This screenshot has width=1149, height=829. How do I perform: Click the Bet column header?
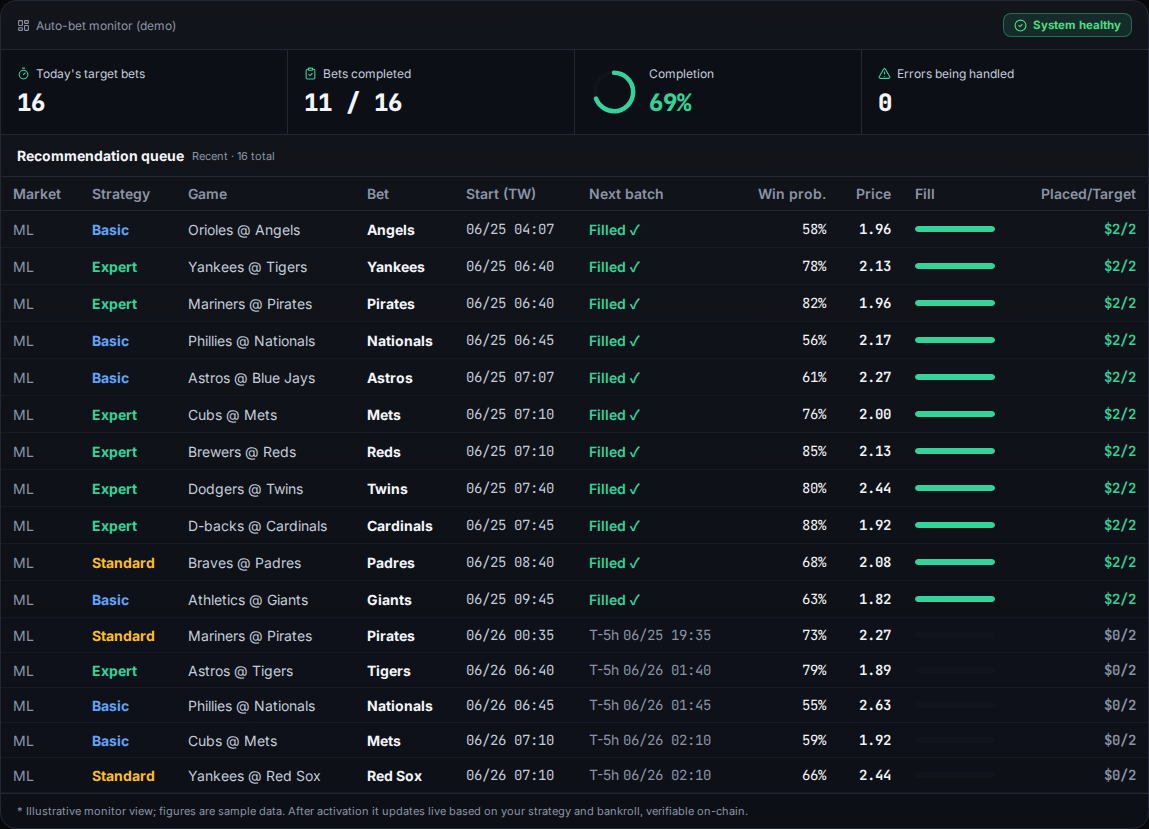point(378,194)
